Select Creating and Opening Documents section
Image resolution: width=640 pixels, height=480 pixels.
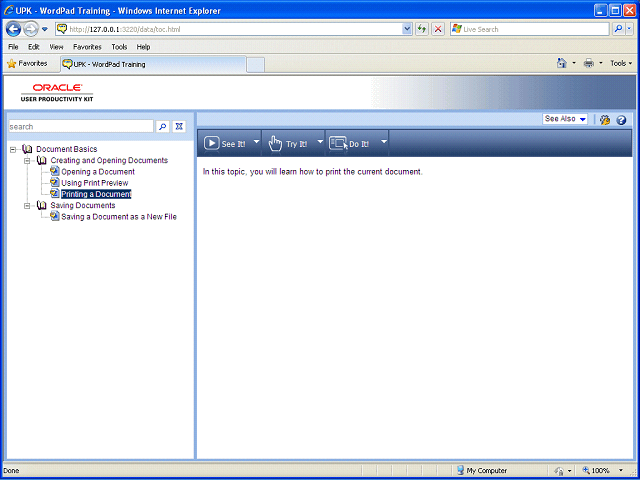coord(109,160)
